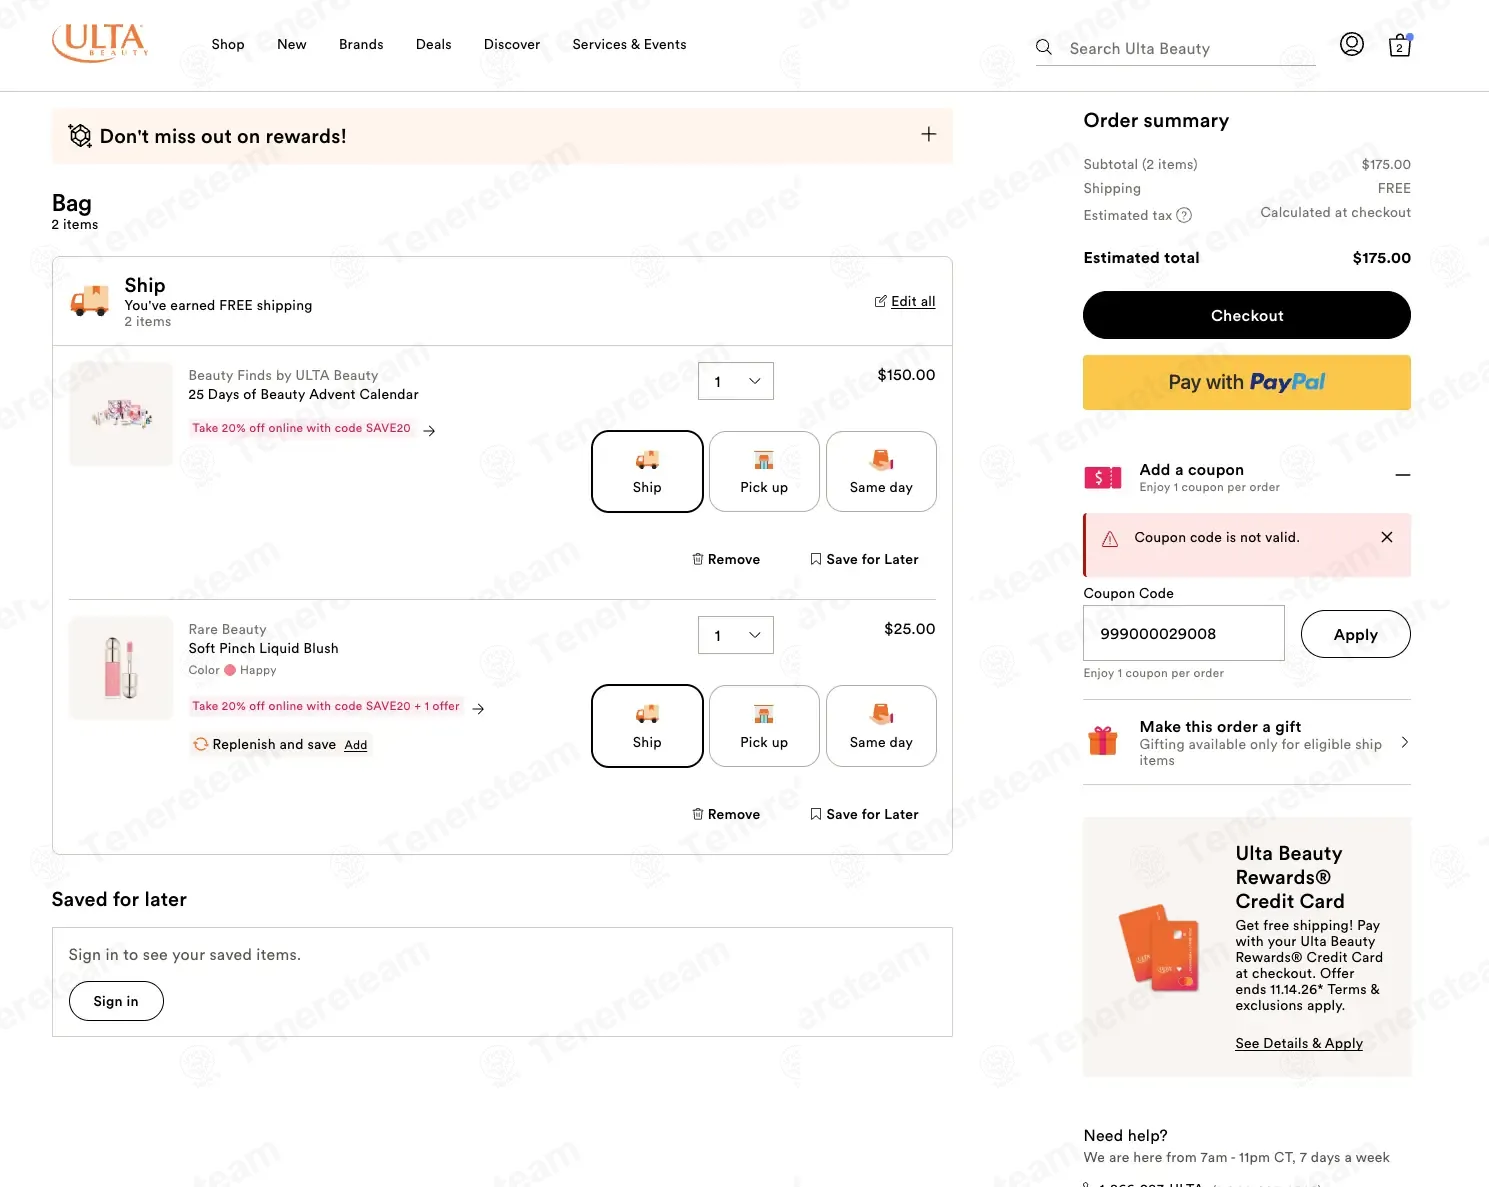Open the Advent Calendar quantity dropdown
1489x1187 pixels.
[x=736, y=381]
